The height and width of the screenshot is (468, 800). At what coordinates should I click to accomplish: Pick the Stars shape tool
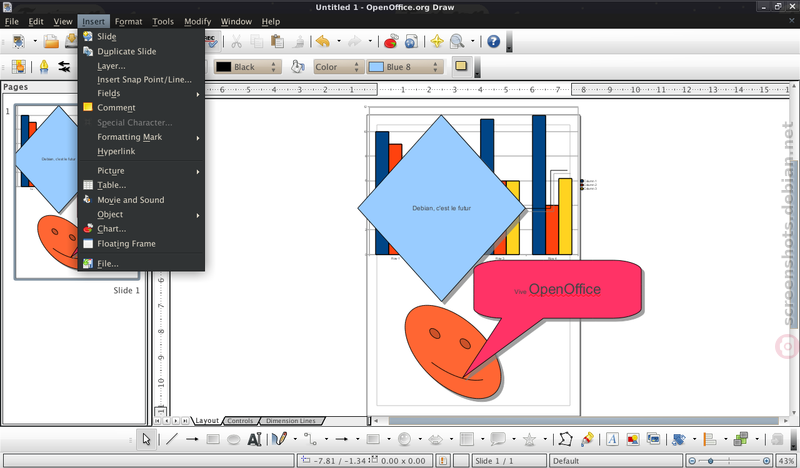(529, 439)
